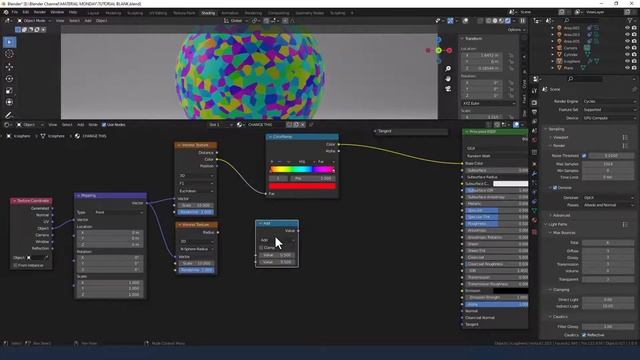The image size is (640, 360).
Task: Click the CHANGE THIS material name field
Action: (x=265, y=124)
